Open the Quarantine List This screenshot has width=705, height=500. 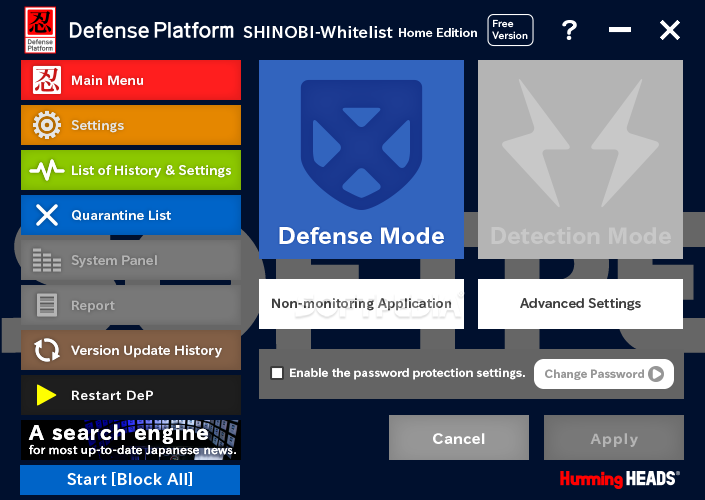point(131,215)
